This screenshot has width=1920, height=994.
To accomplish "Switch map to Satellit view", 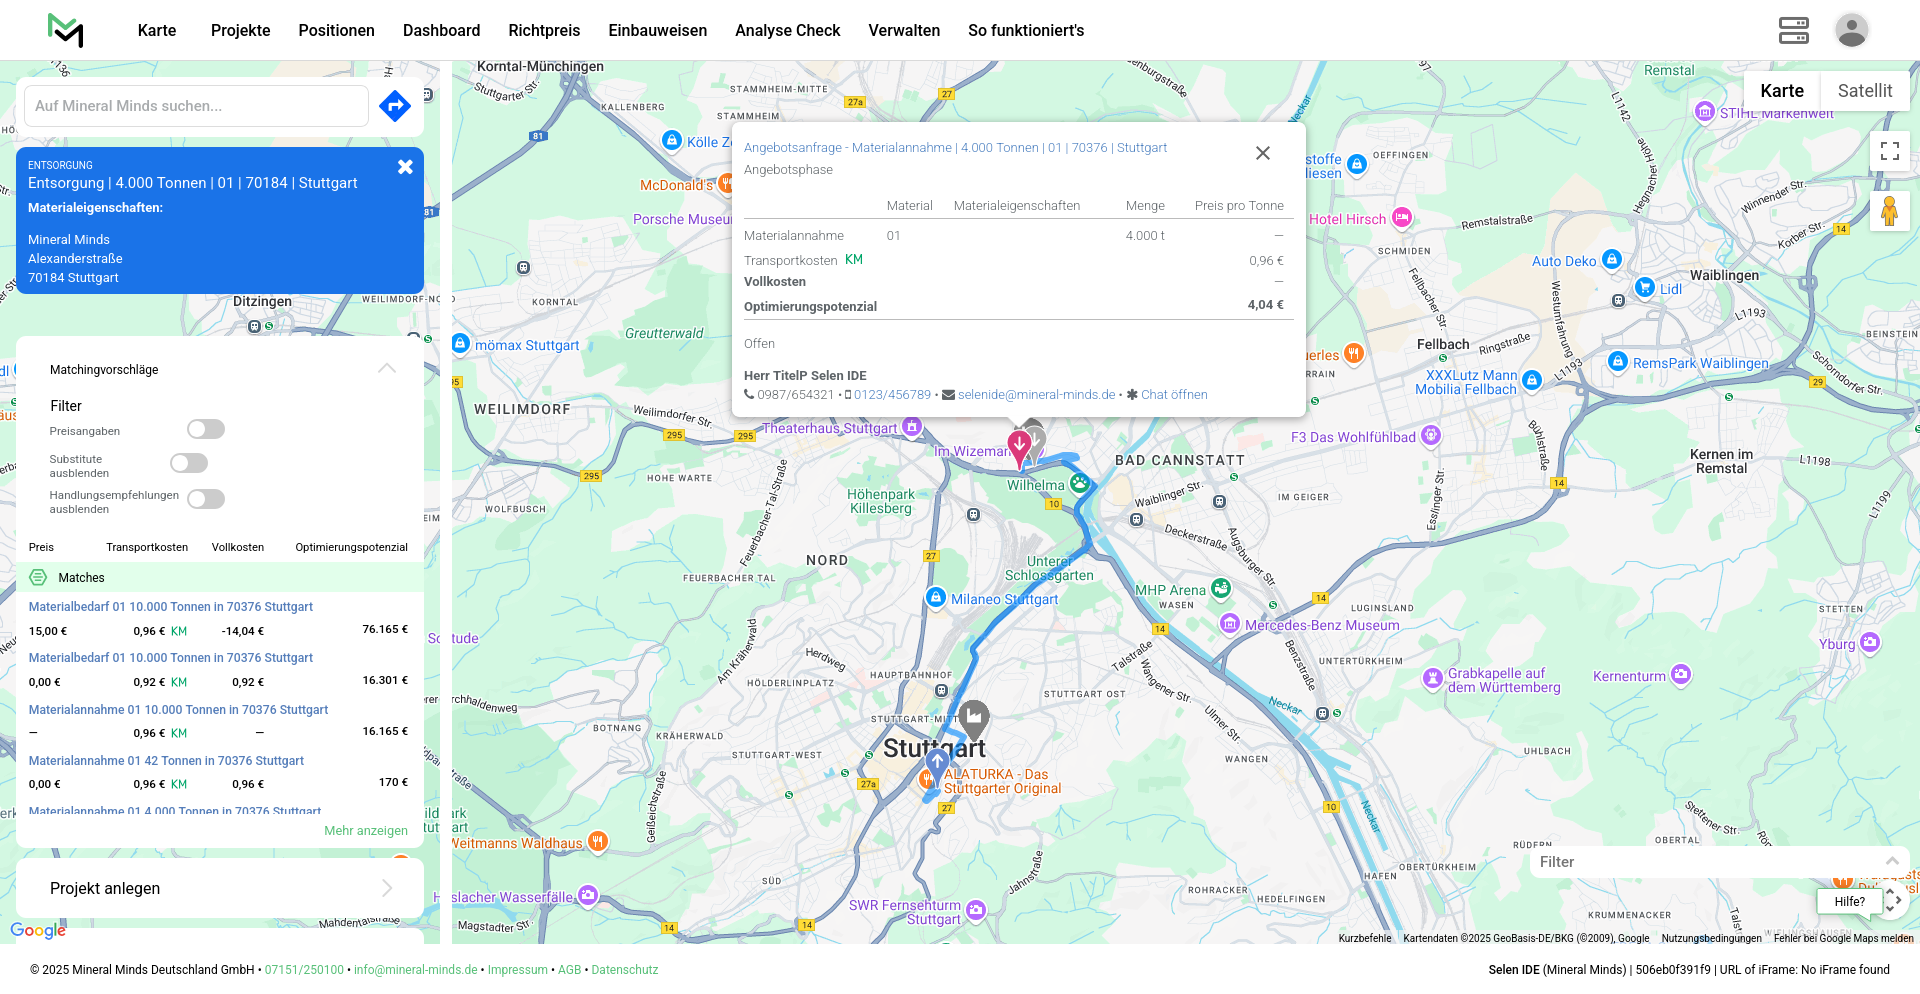I will tap(1864, 91).
